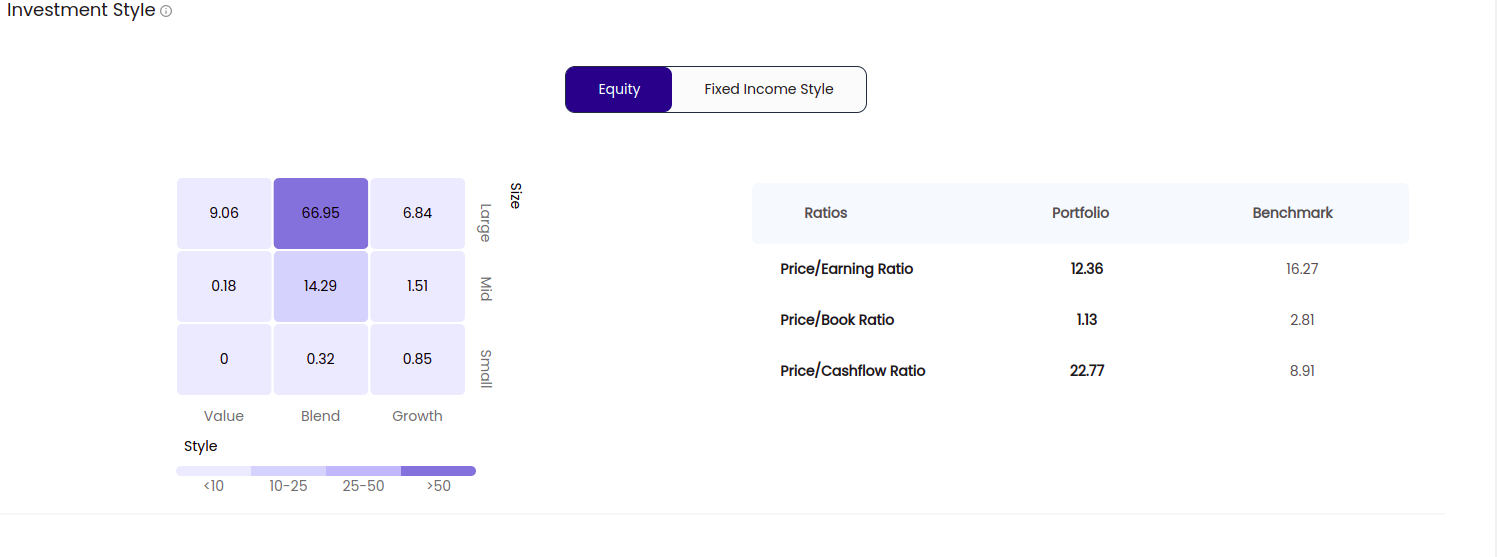Click the Large Blend cell 66.95
This screenshot has height=557, width=1497.
pos(321,213)
